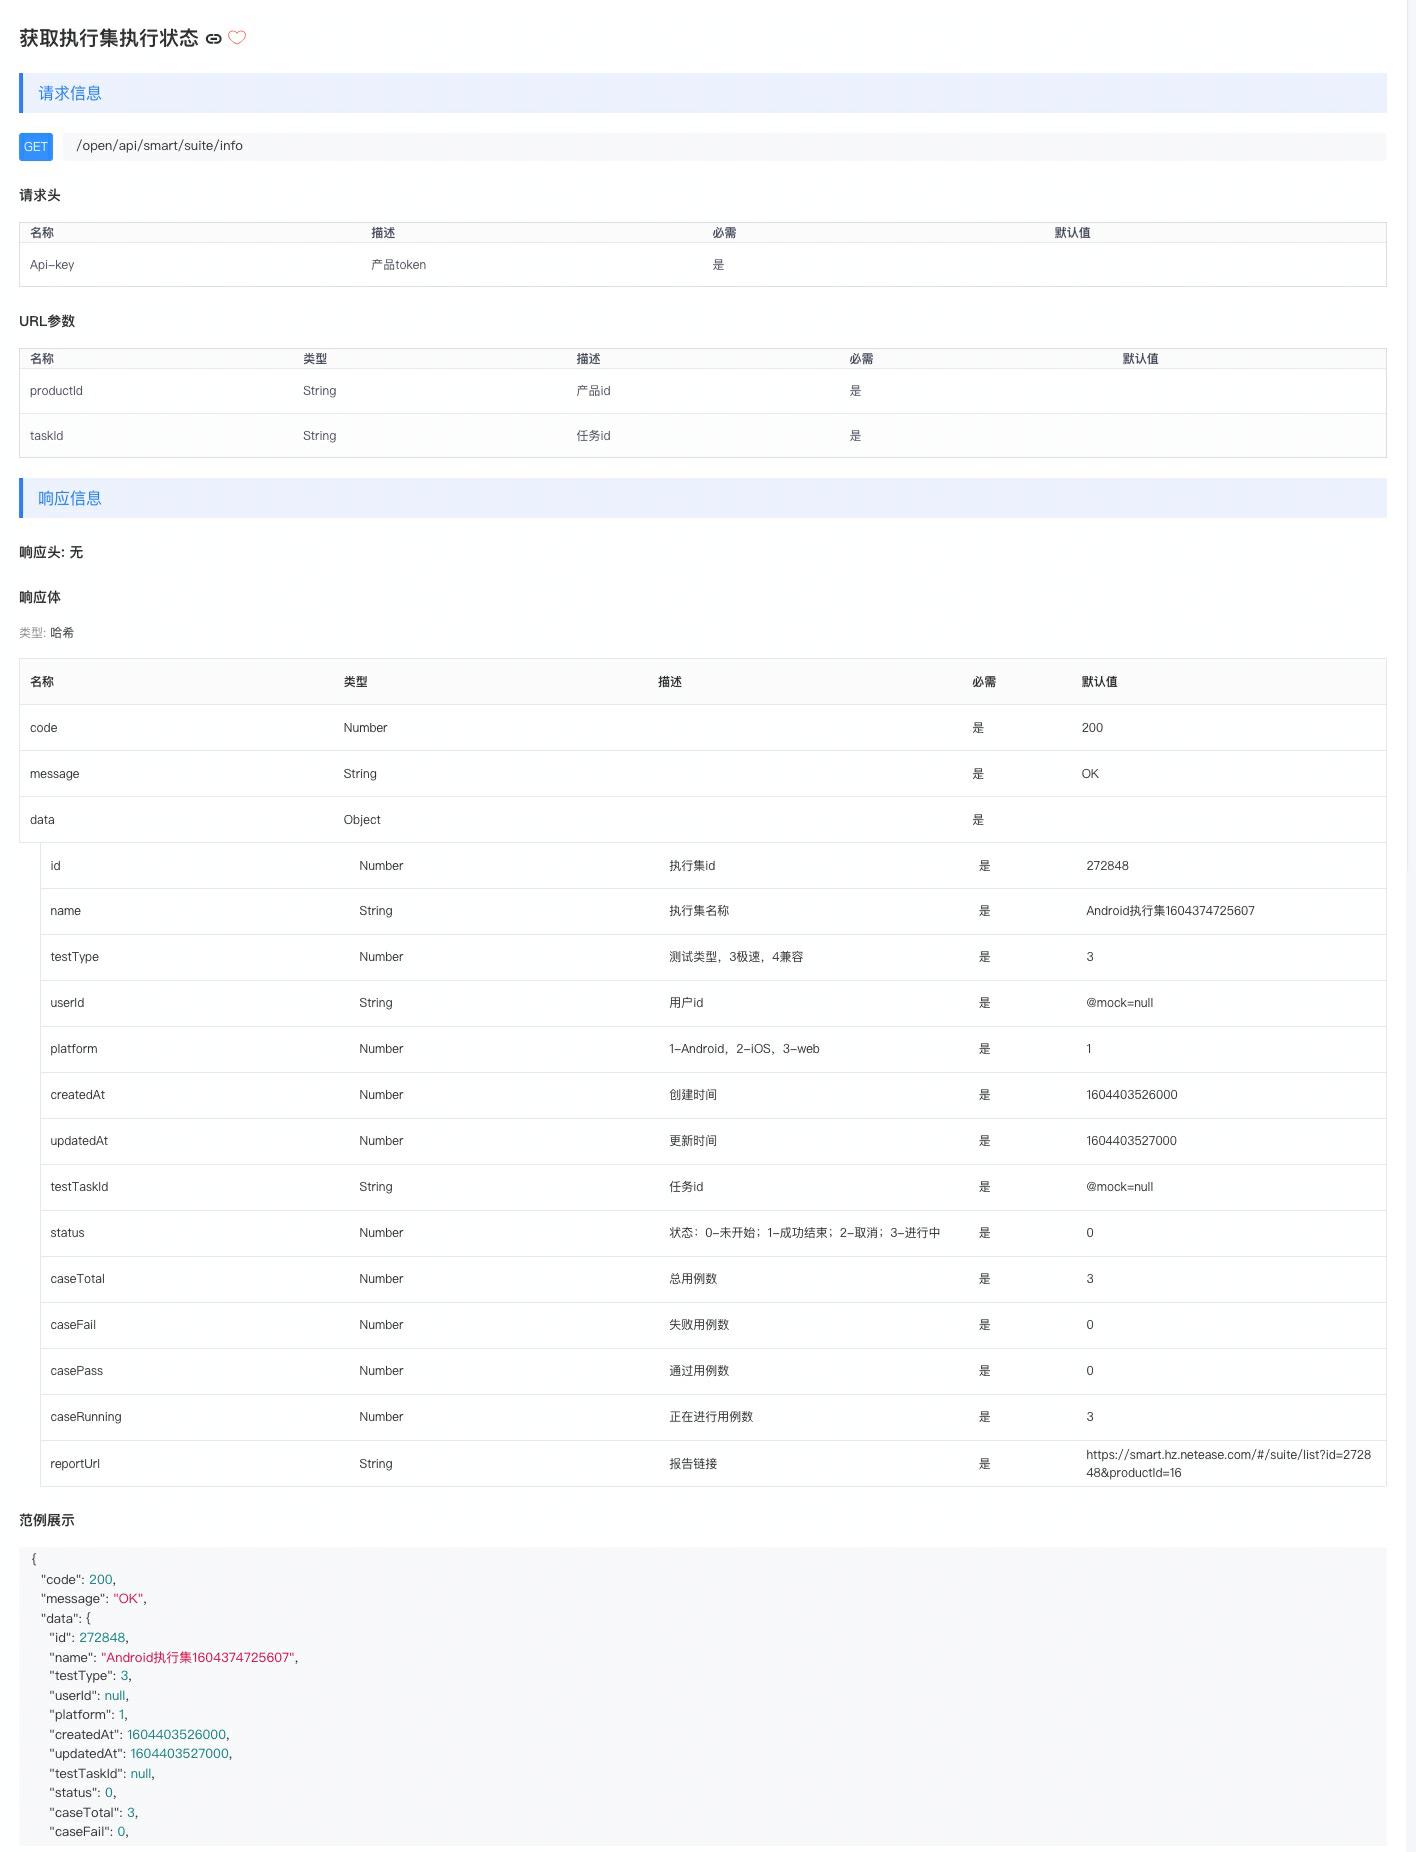Click the 类型: 哈希 label
The height and width of the screenshot is (1852, 1416).
pyautogui.click(x=46, y=633)
